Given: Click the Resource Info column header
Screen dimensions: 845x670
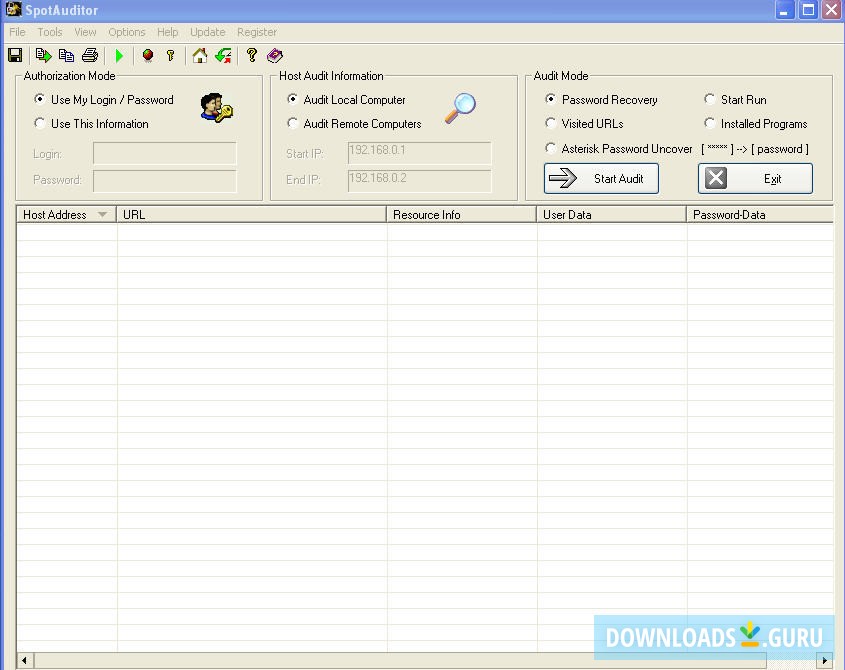Looking at the screenshot, I should coord(462,215).
